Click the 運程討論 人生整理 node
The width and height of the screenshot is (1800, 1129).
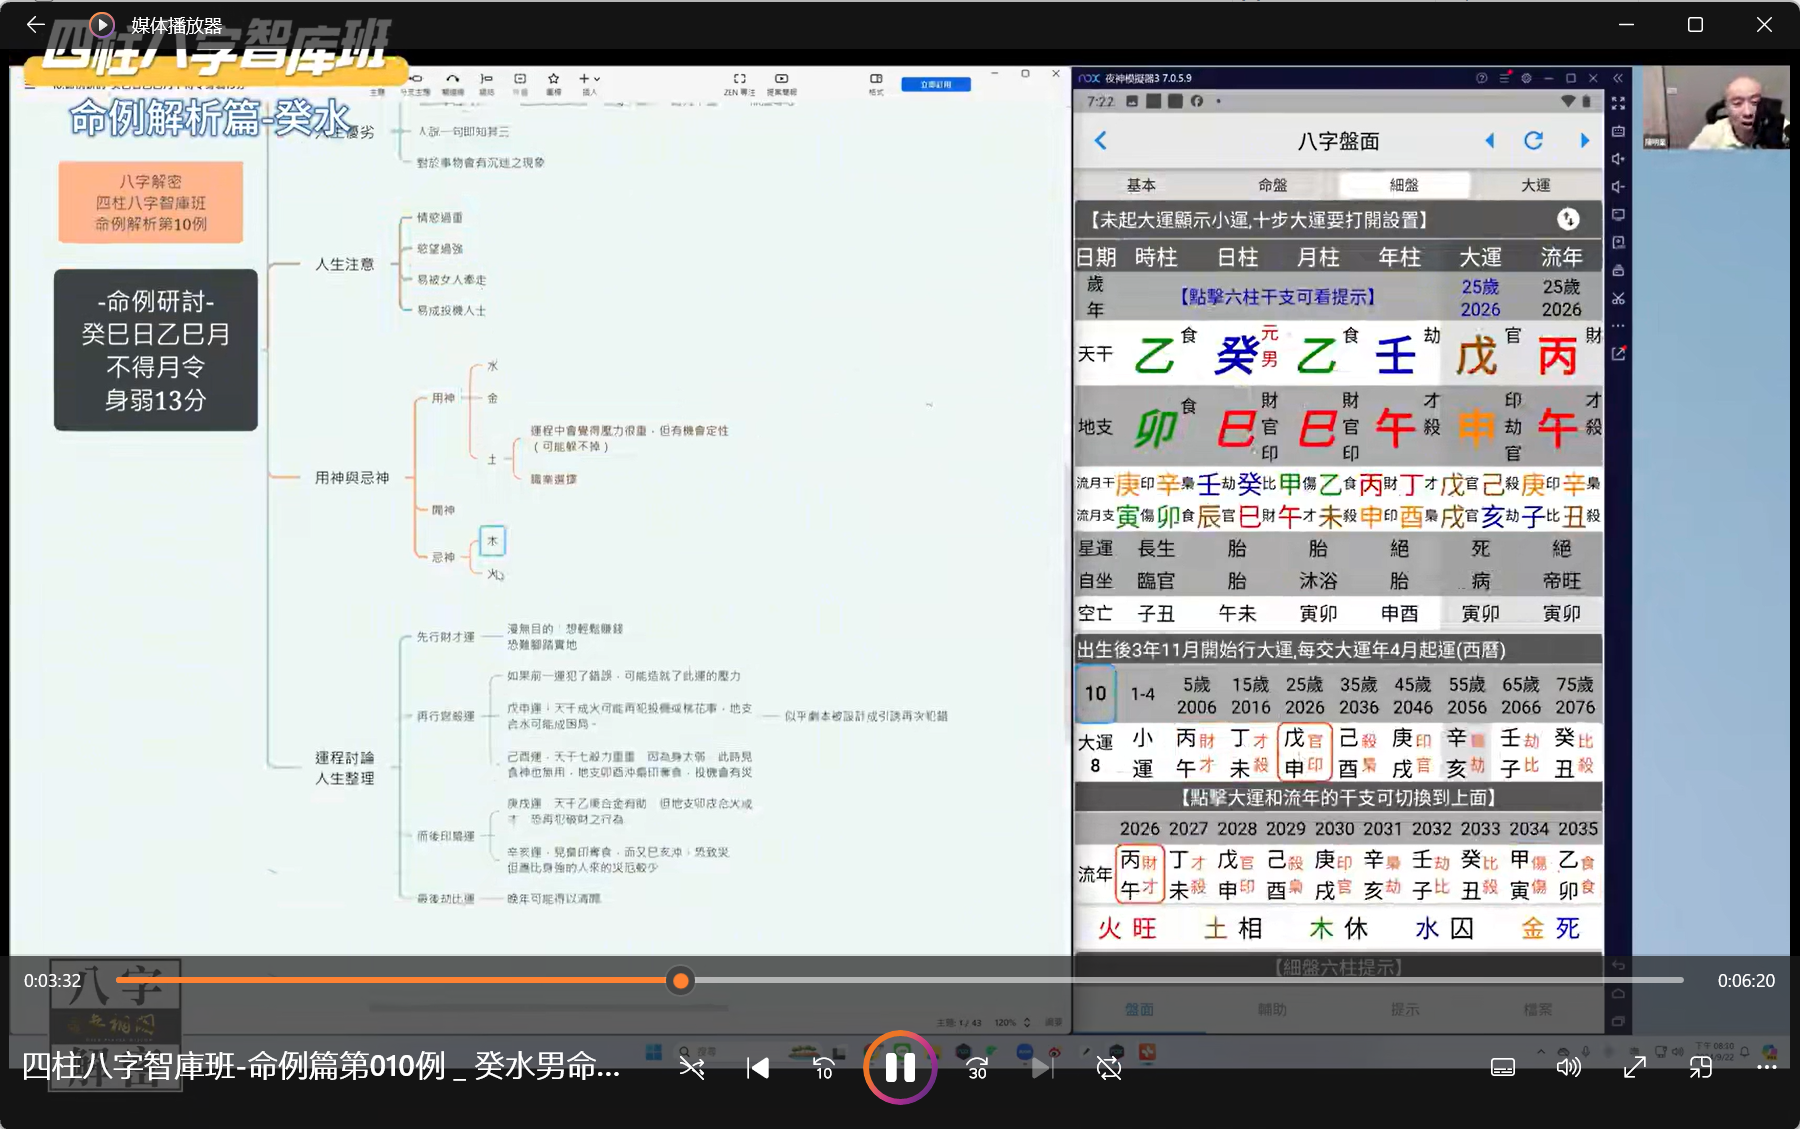345,768
